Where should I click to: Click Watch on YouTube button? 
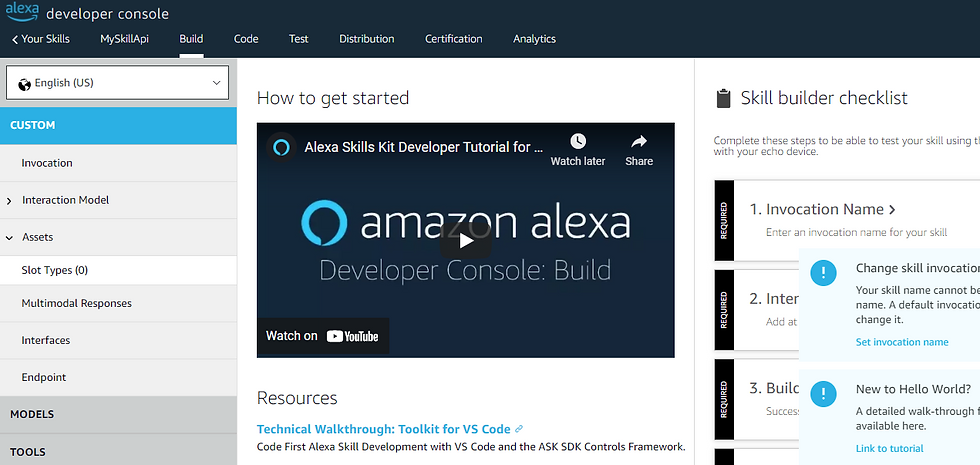click(323, 336)
